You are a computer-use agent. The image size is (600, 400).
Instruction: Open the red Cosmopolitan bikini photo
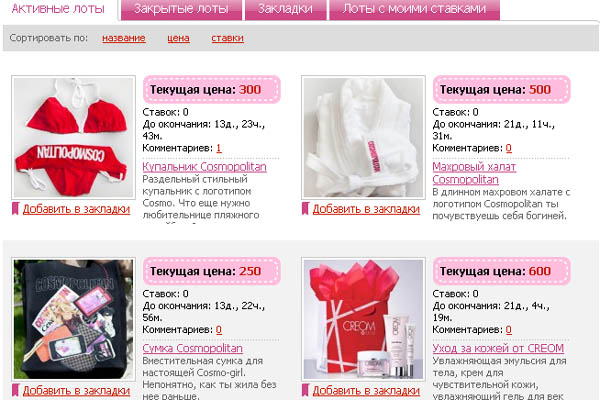coord(72,137)
